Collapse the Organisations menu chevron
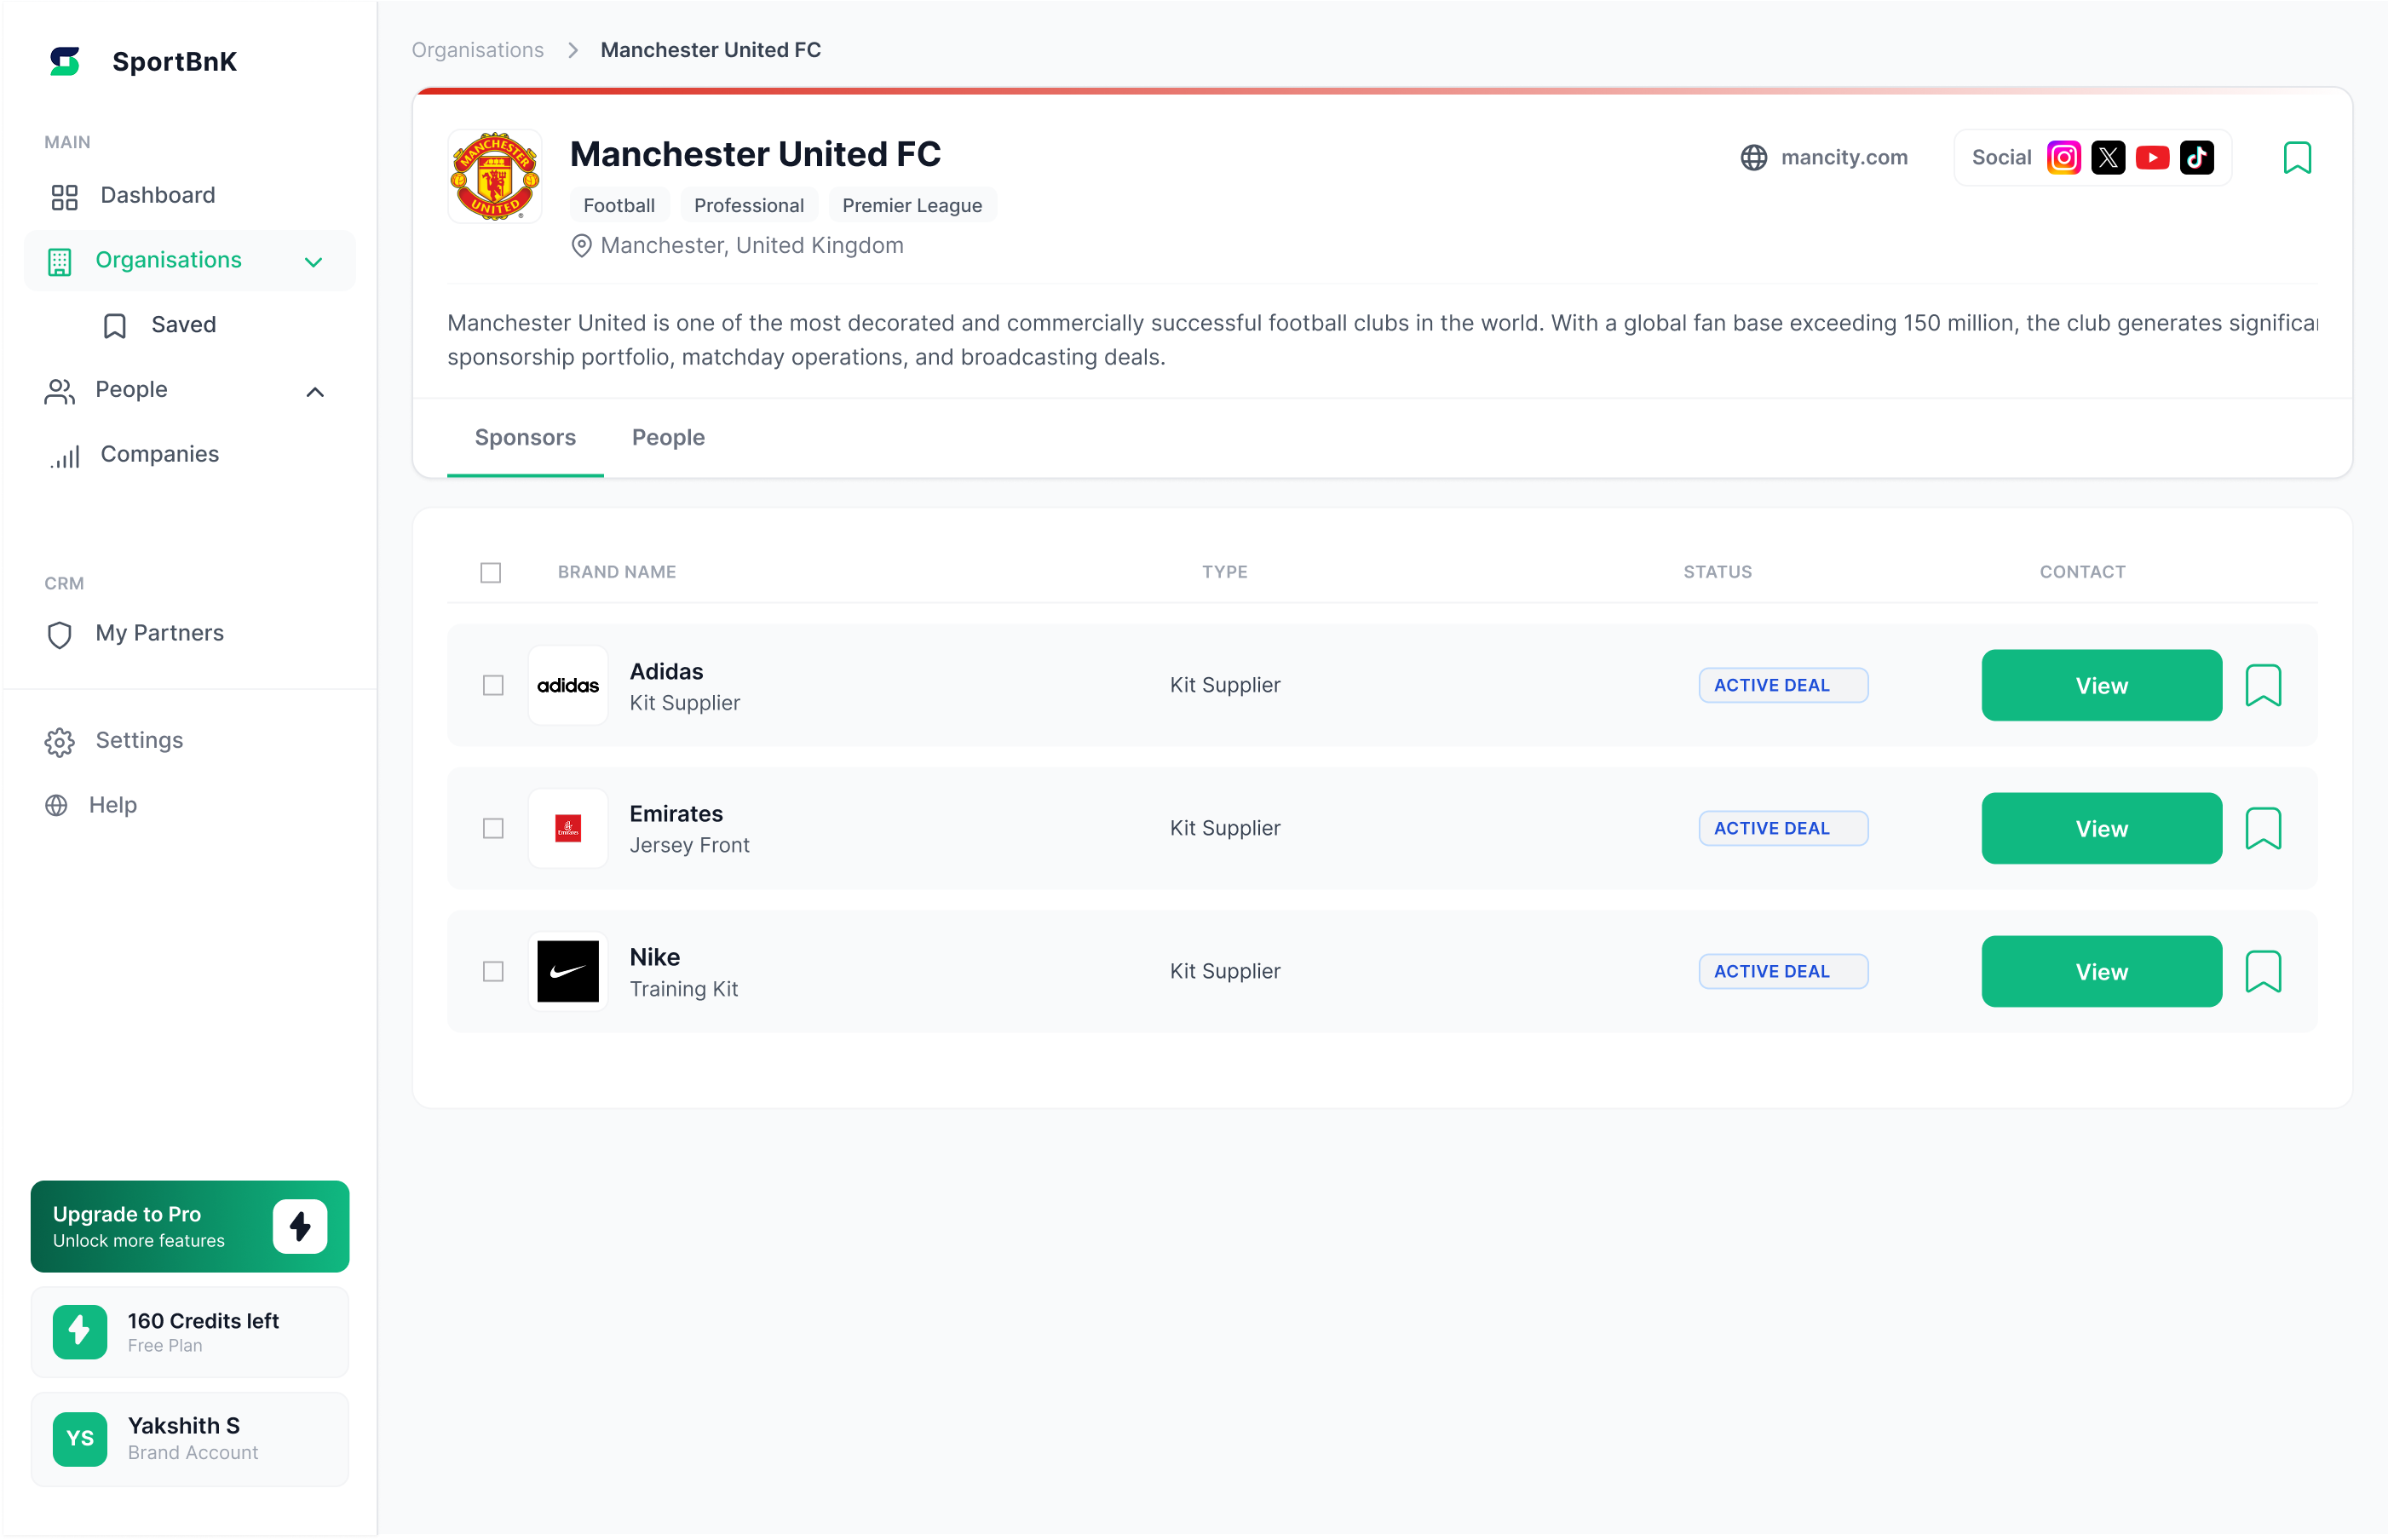Screen dimensions: 2388x1540 click(314, 262)
